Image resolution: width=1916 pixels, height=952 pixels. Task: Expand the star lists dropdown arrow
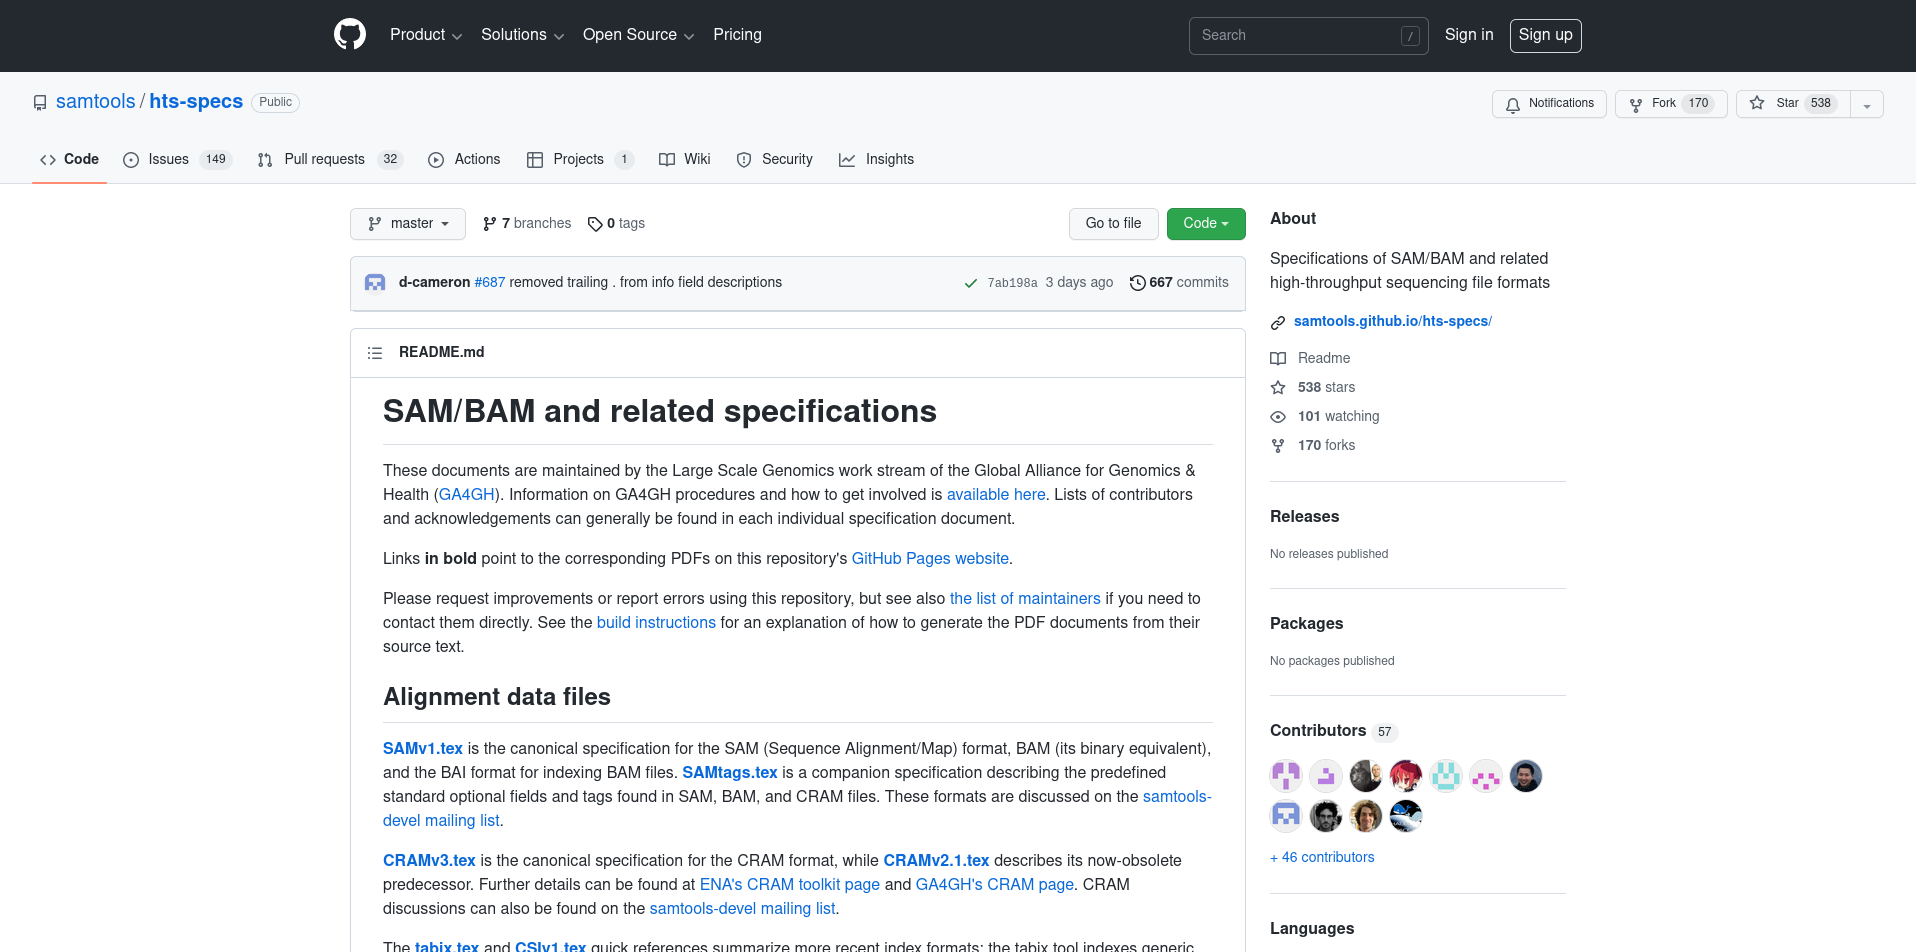coord(1867,105)
